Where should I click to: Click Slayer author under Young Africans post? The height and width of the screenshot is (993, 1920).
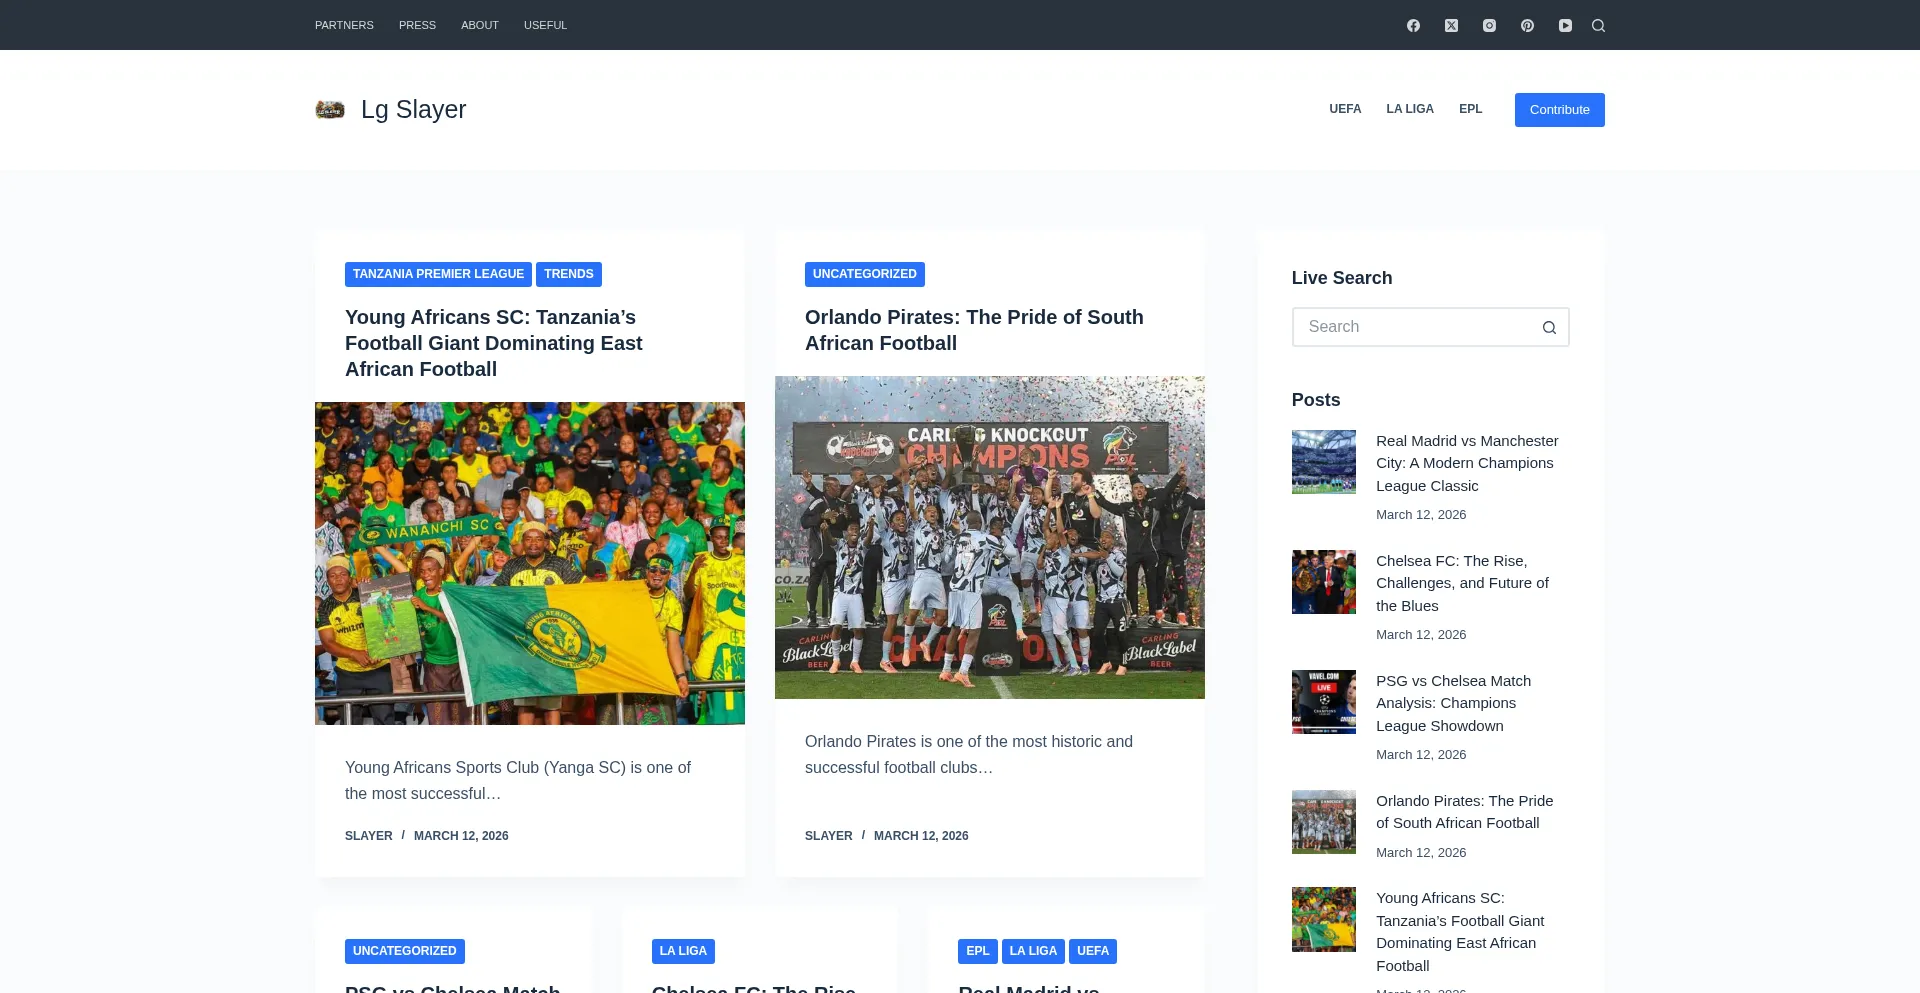369,836
